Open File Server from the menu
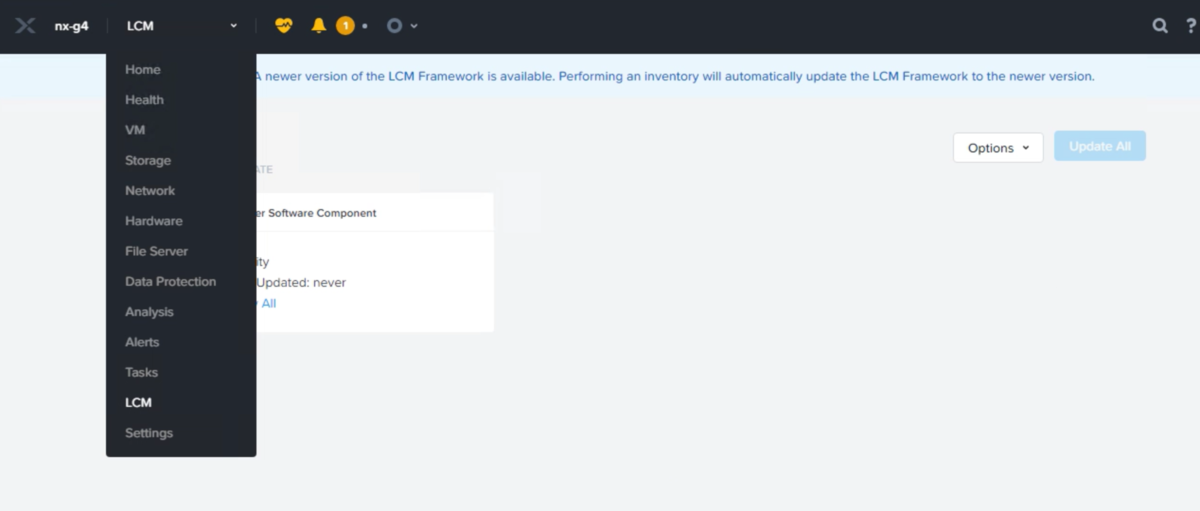1200x511 pixels. tap(156, 252)
